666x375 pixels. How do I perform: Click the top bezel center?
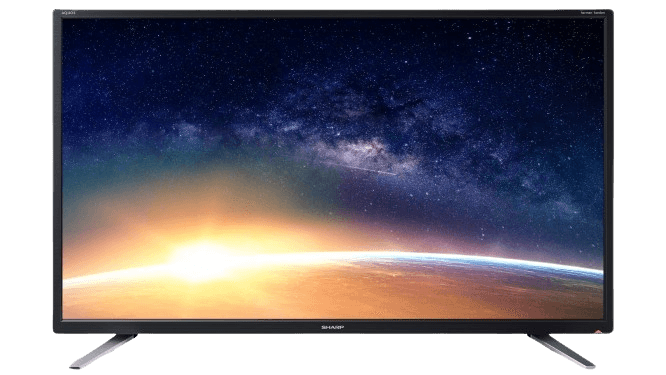click(x=333, y=14)
